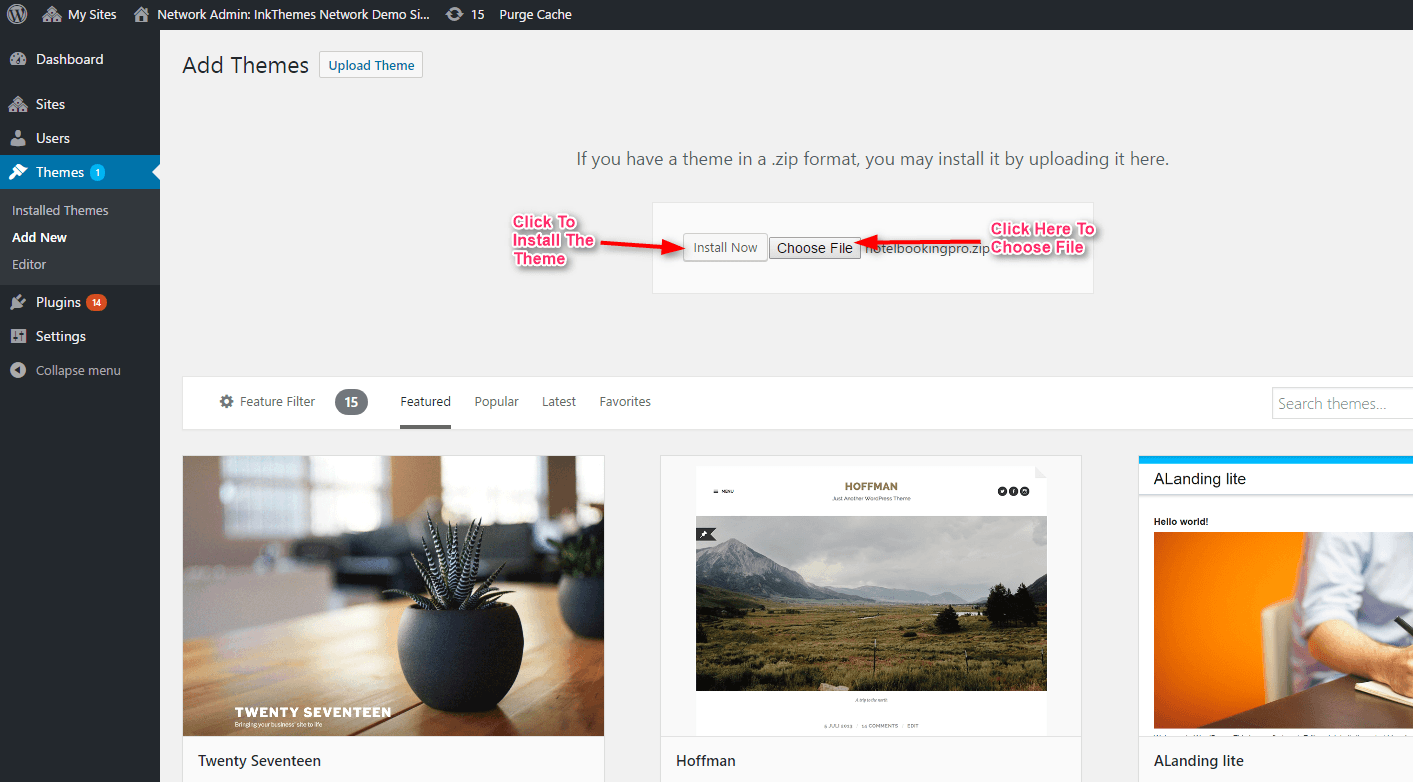Switch to Popular tab

496,402
